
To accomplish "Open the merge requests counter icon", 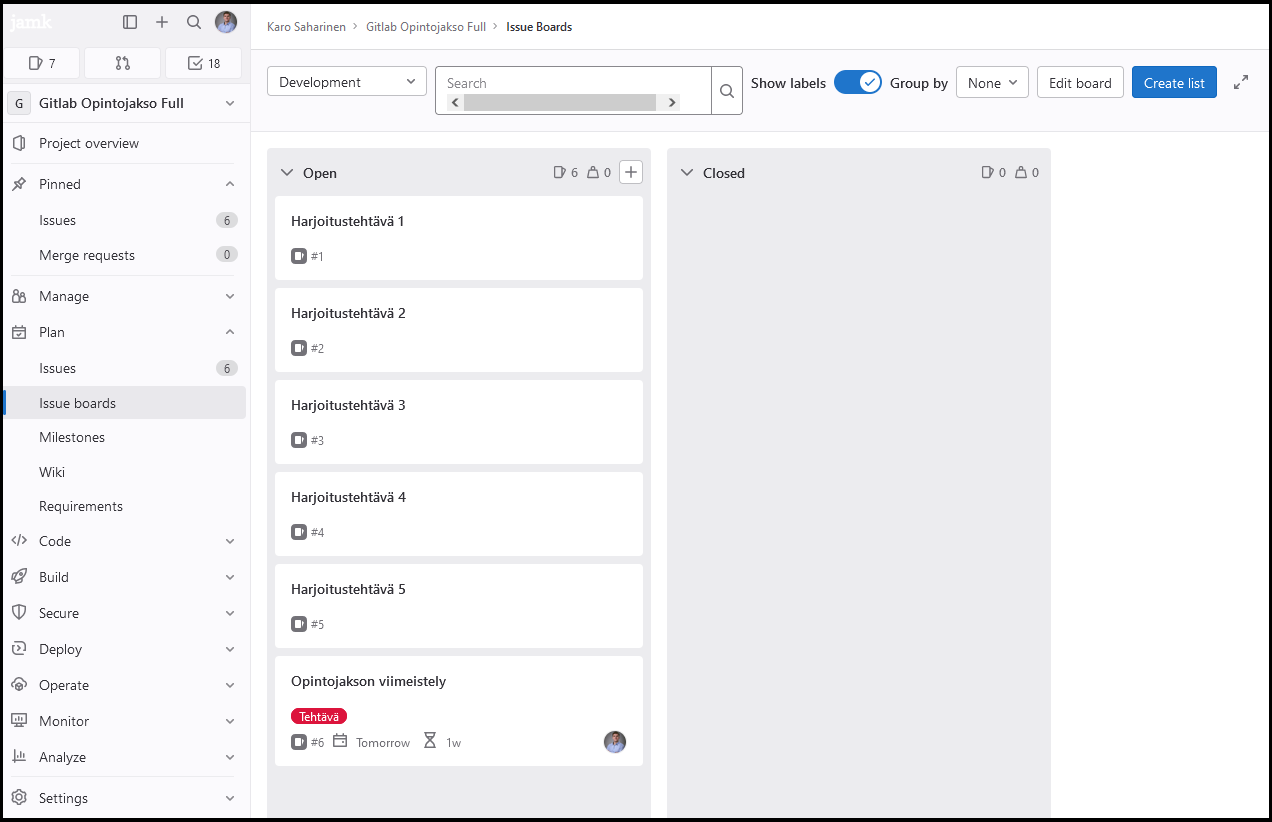I will click(123, 63).
